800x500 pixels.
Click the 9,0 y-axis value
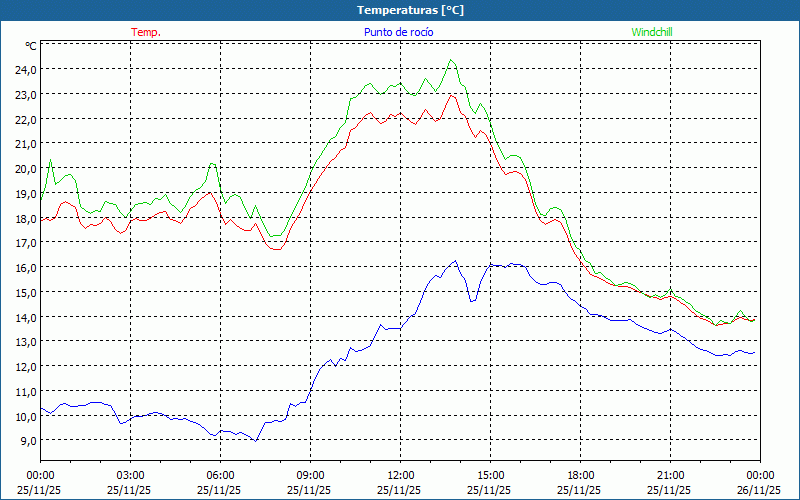click(26, 441)
